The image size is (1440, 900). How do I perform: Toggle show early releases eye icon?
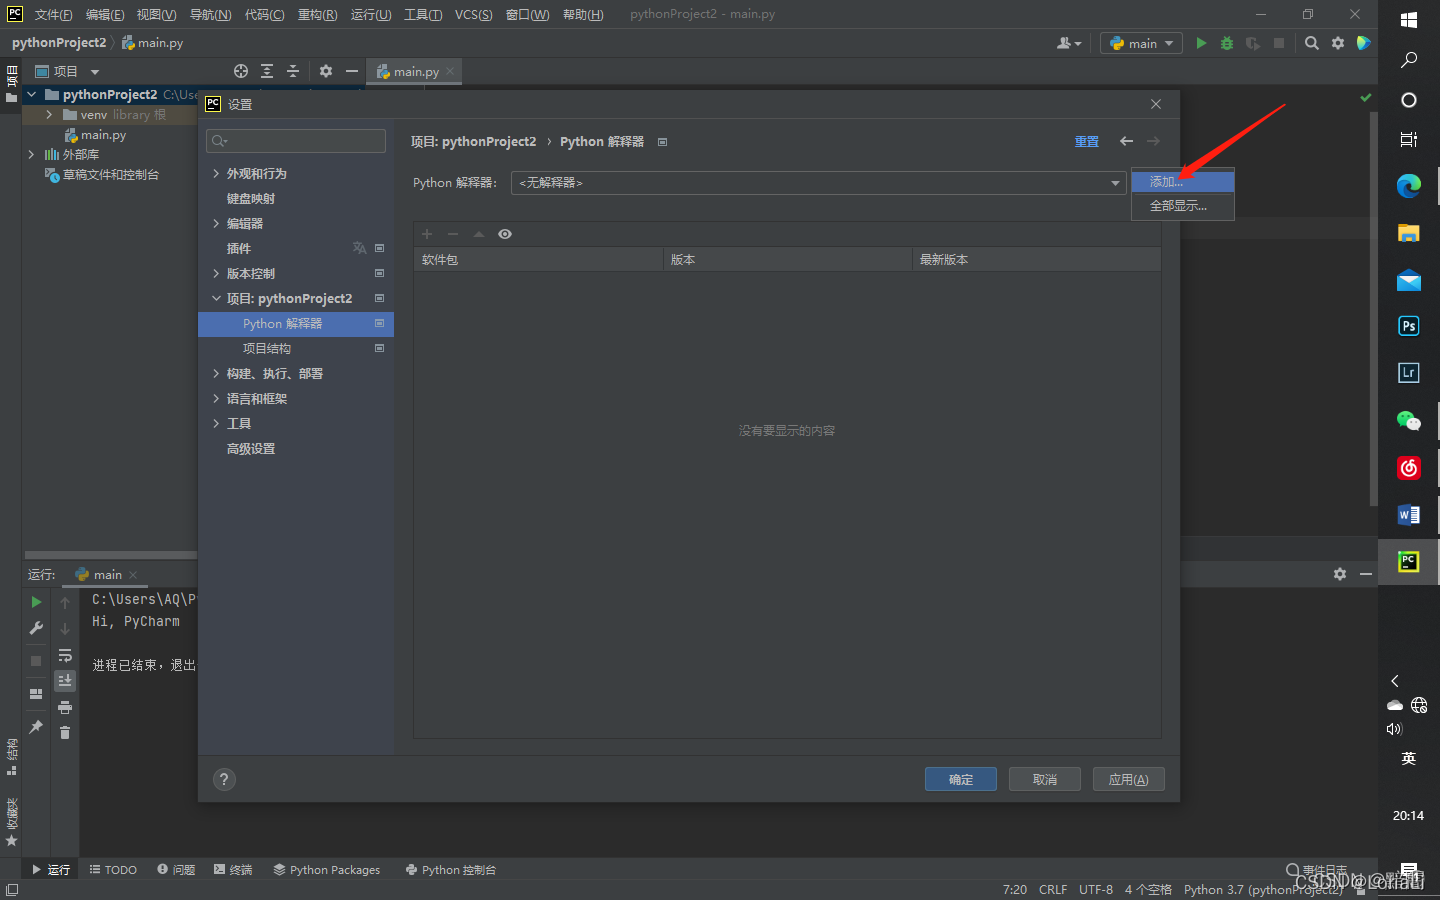505,234
